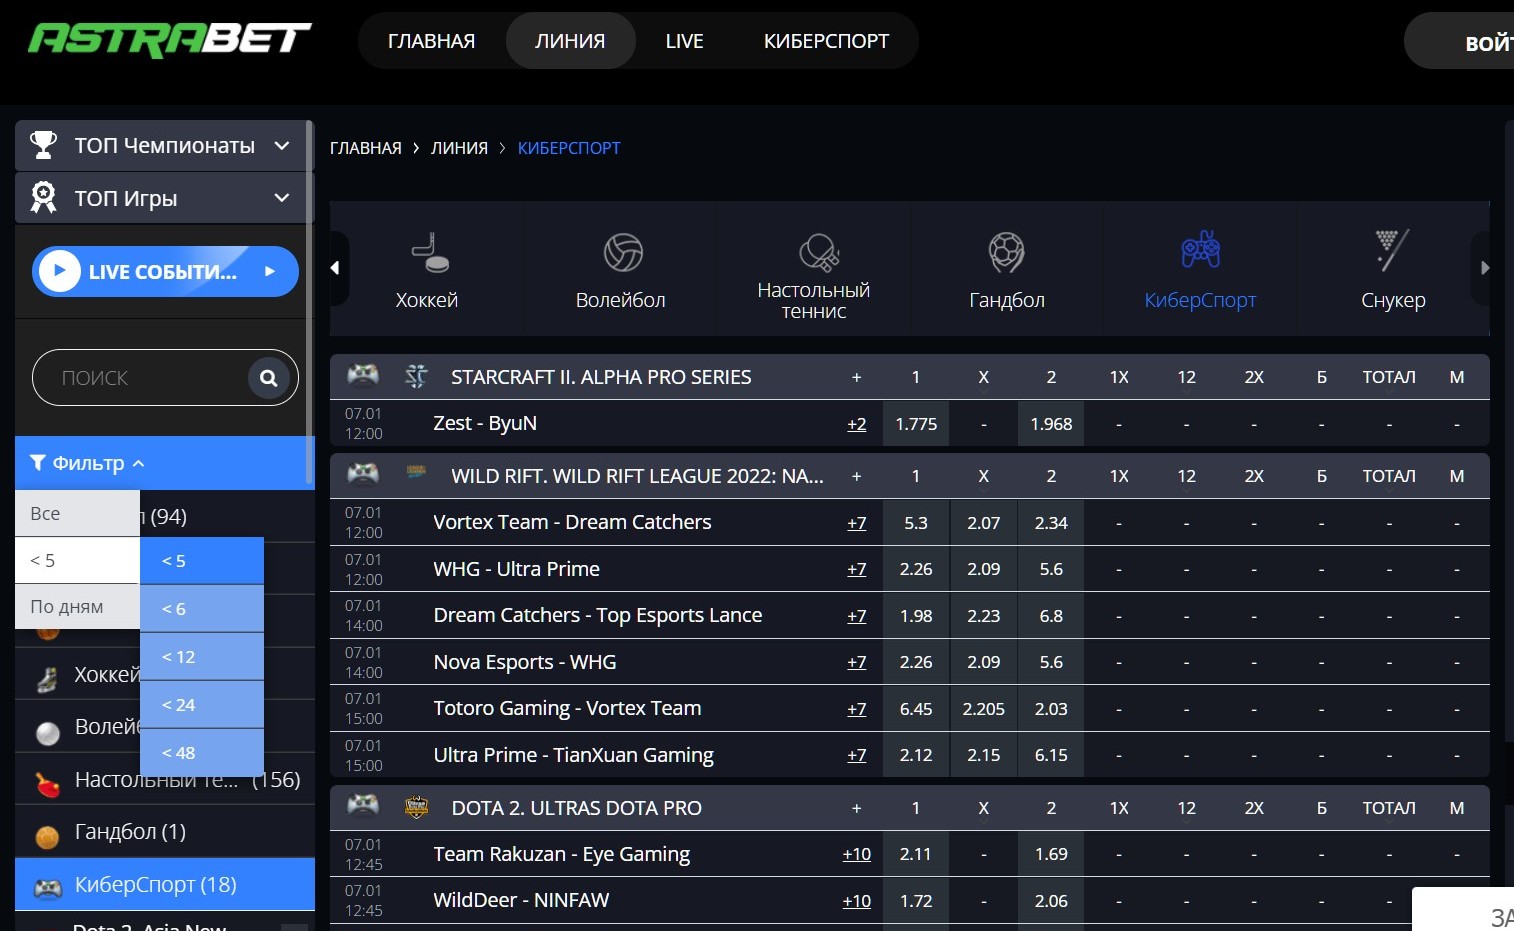Click the trophy icon for ТОП Чемпионаты
This screenshot has height=931, width=1514.
pyautogui.click(x=43, y=145)
